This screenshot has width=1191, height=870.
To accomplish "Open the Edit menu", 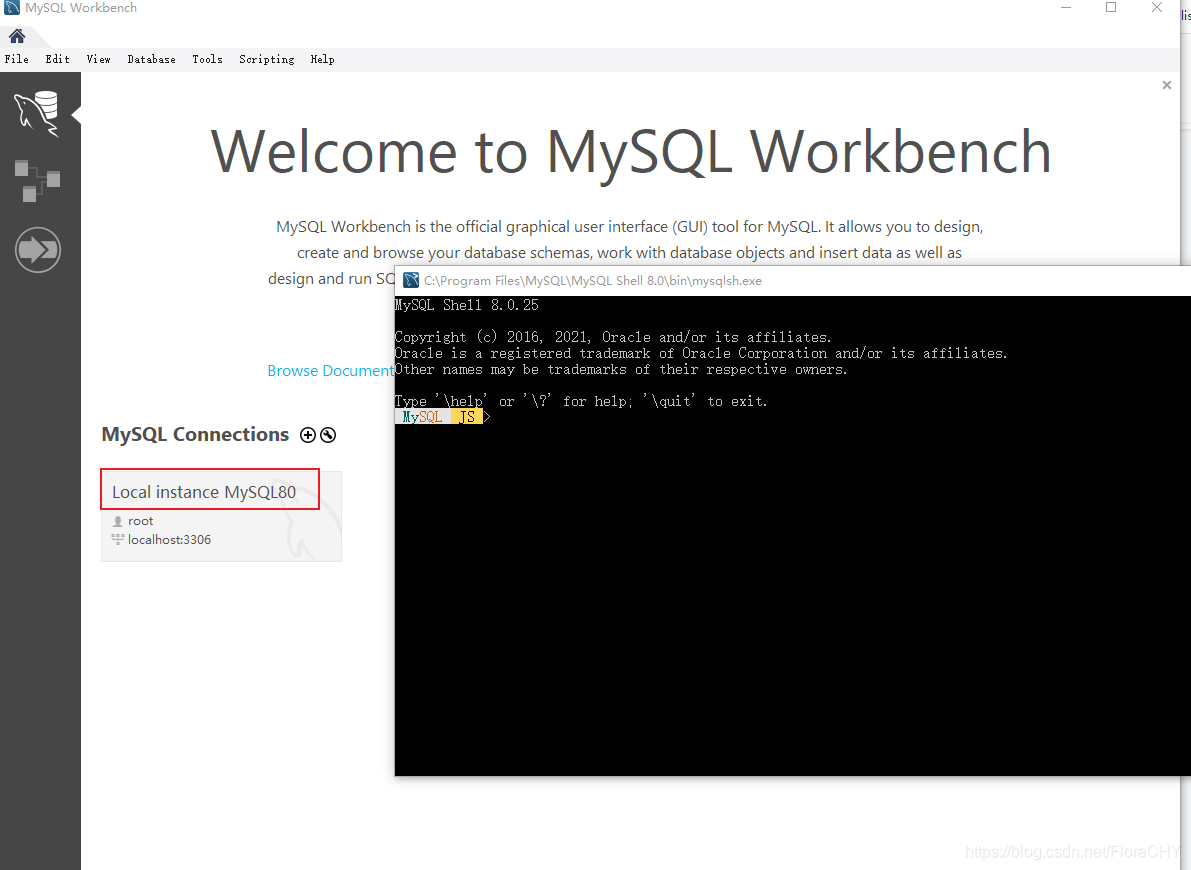I will click(x=57, y=59).
